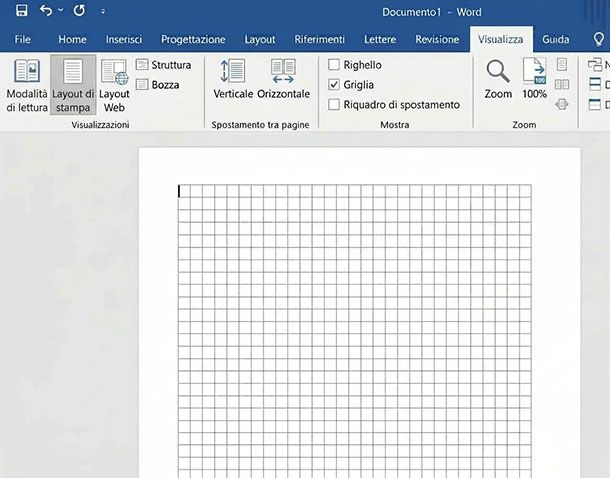610x478 pixels.
Task: Open the Customize Quick Access Toolbar dropdown
Action: click(x=103, y=12)
